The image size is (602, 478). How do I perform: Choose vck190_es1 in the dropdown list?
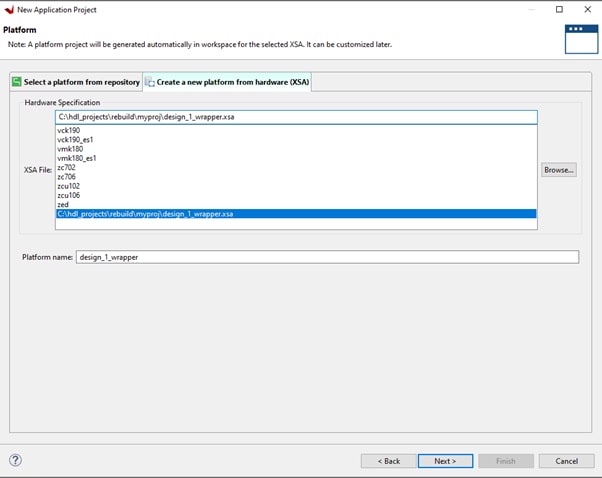pos(76,140)
